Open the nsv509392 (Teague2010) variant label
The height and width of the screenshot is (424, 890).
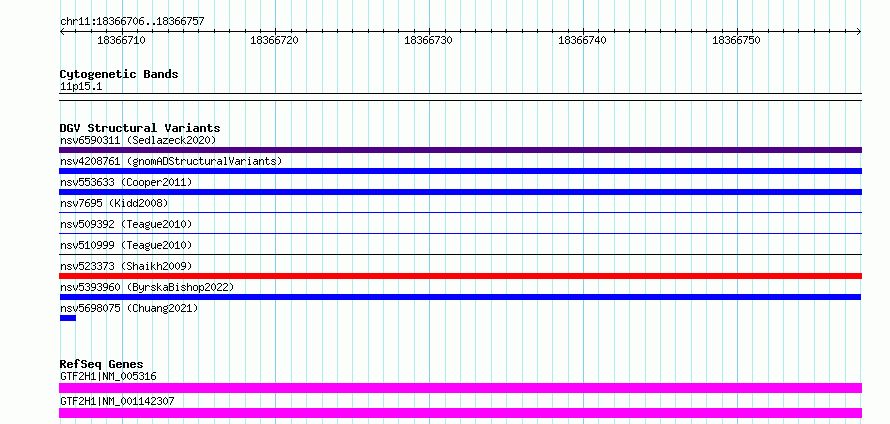126,224
